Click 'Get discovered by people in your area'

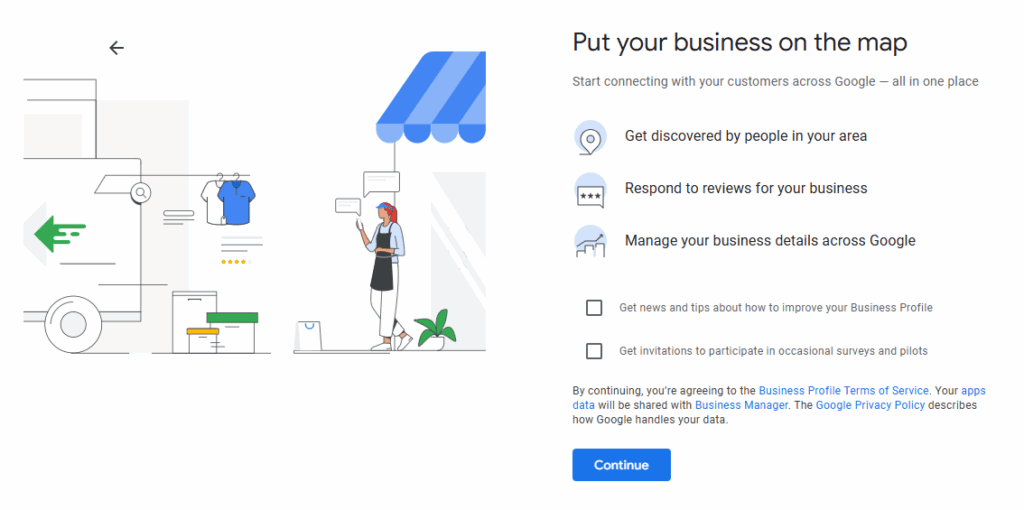pyautogui.click(x=746, y=136)
